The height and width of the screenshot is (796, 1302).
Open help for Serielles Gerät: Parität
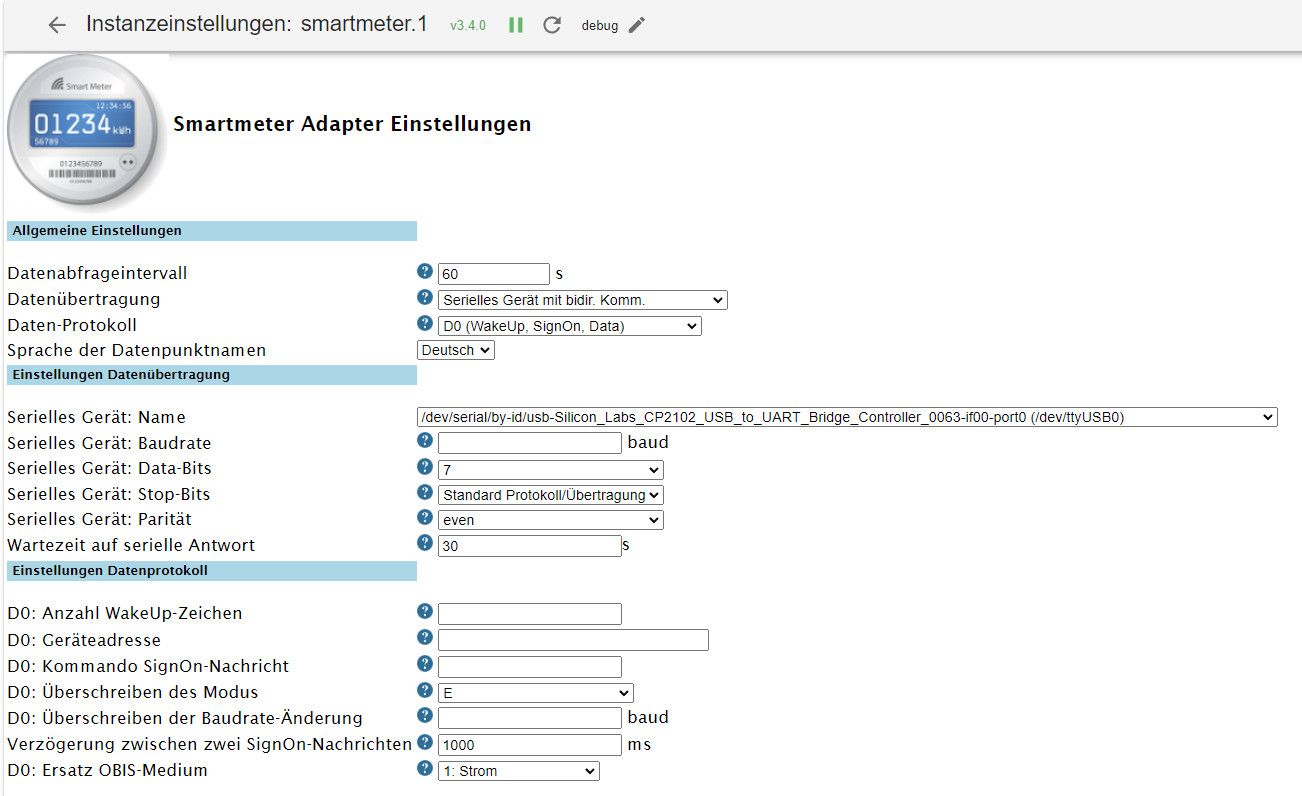point(425,517)
